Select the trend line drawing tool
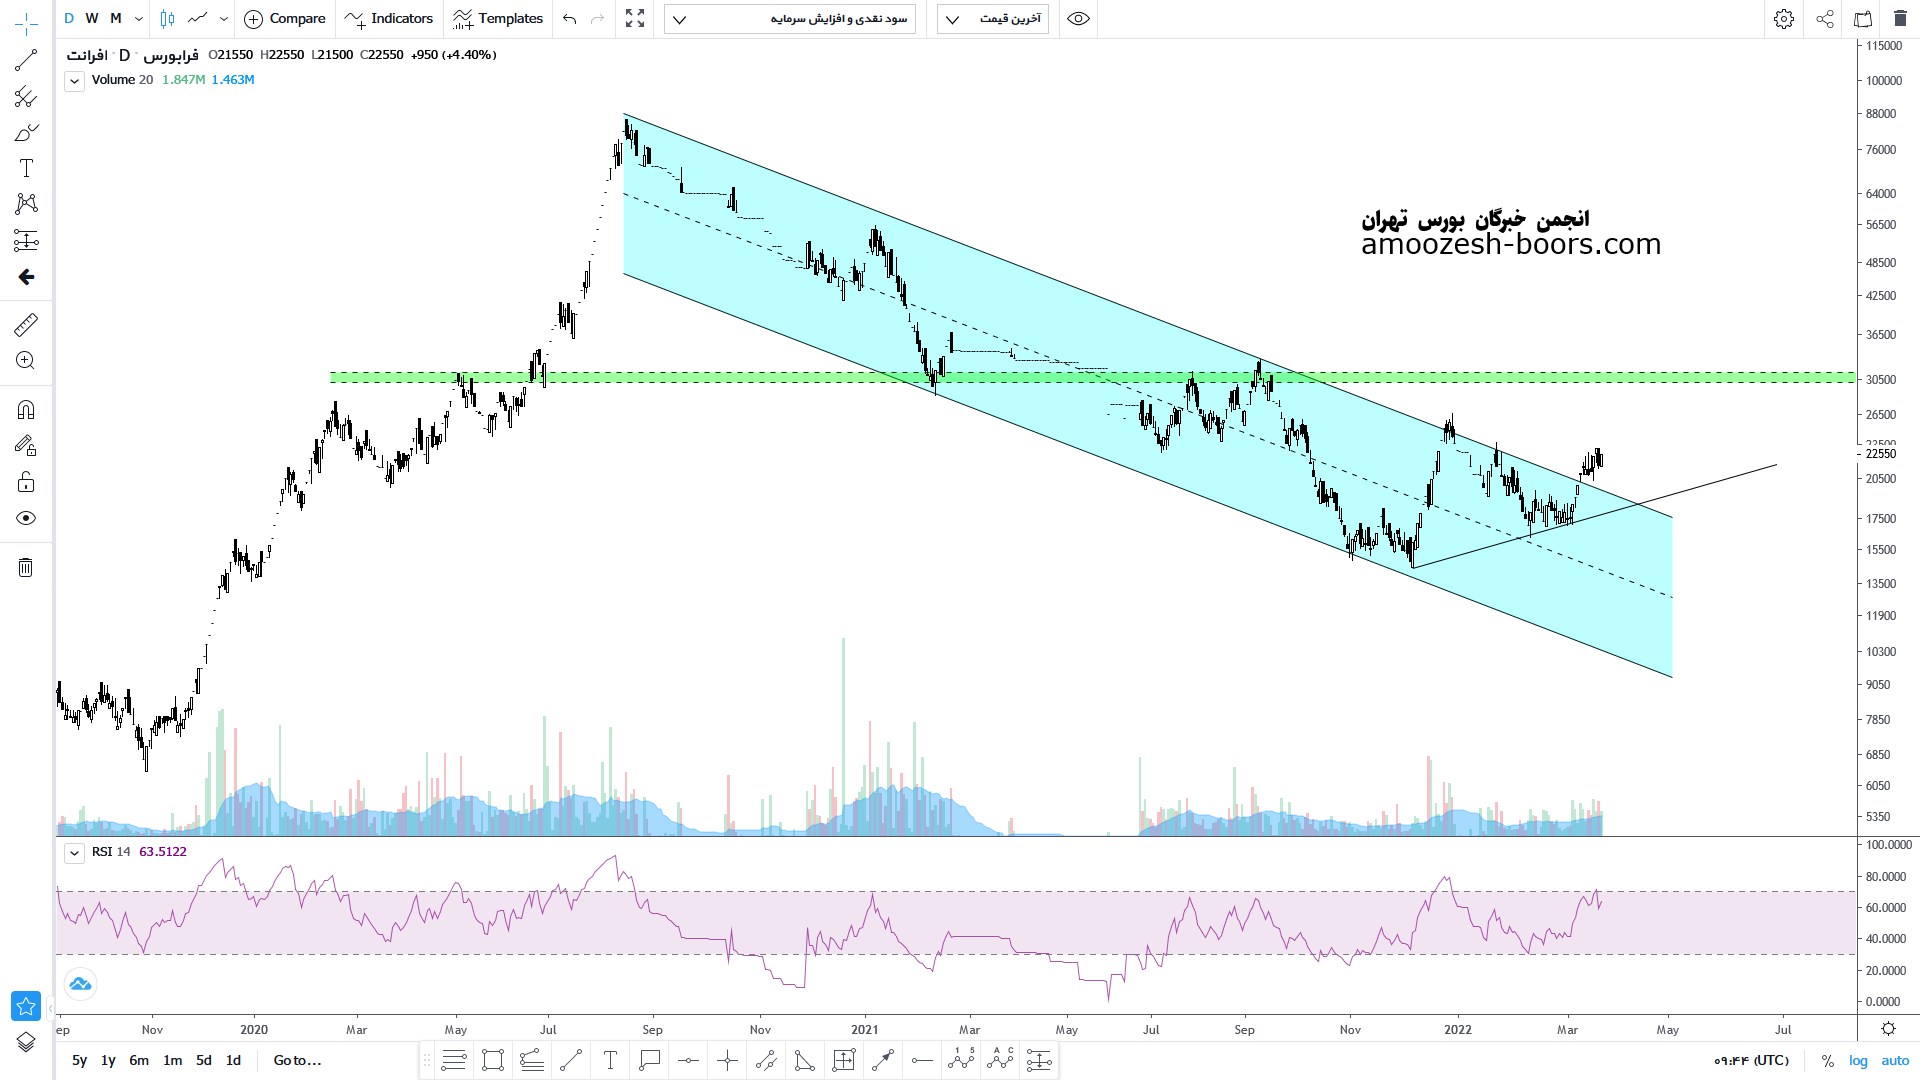The width and height of the screenshot is (1920, 1080). 26,61
